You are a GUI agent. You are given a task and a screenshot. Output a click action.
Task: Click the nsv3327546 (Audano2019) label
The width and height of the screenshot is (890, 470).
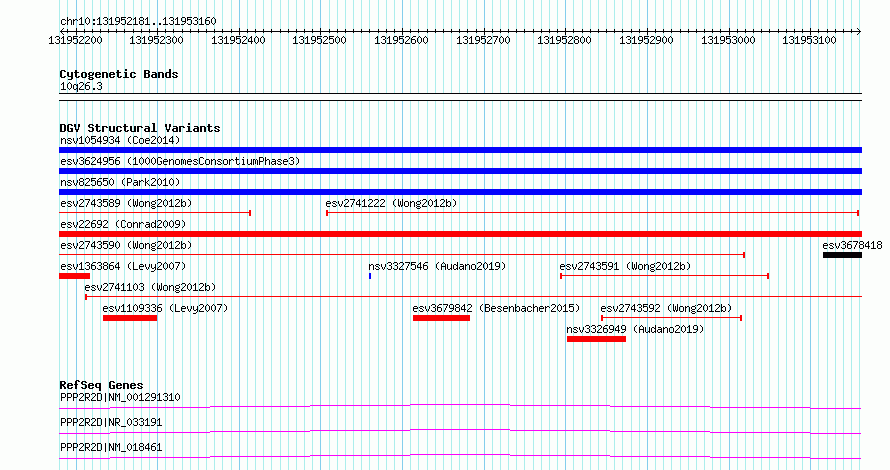[x=437, y=266]
